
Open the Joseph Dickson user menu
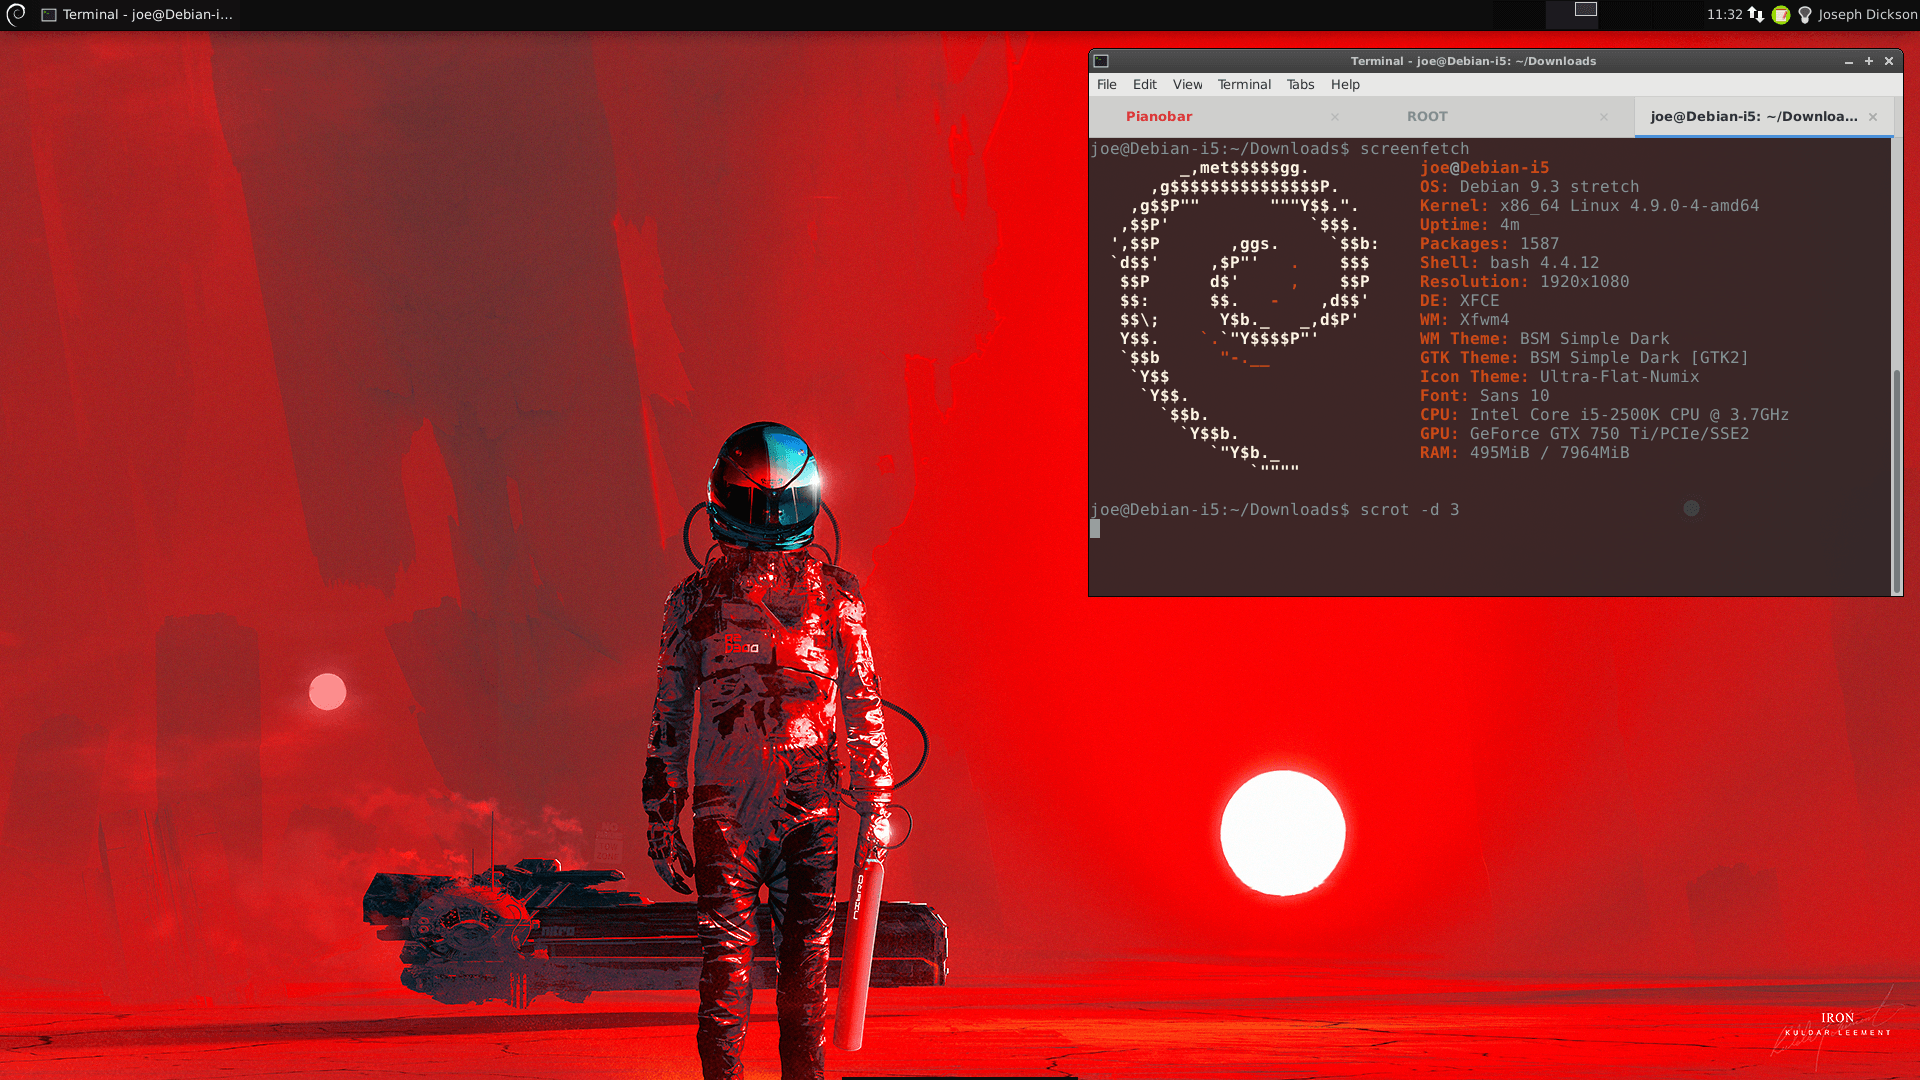pyautogui.click(x=1867, y=14)
